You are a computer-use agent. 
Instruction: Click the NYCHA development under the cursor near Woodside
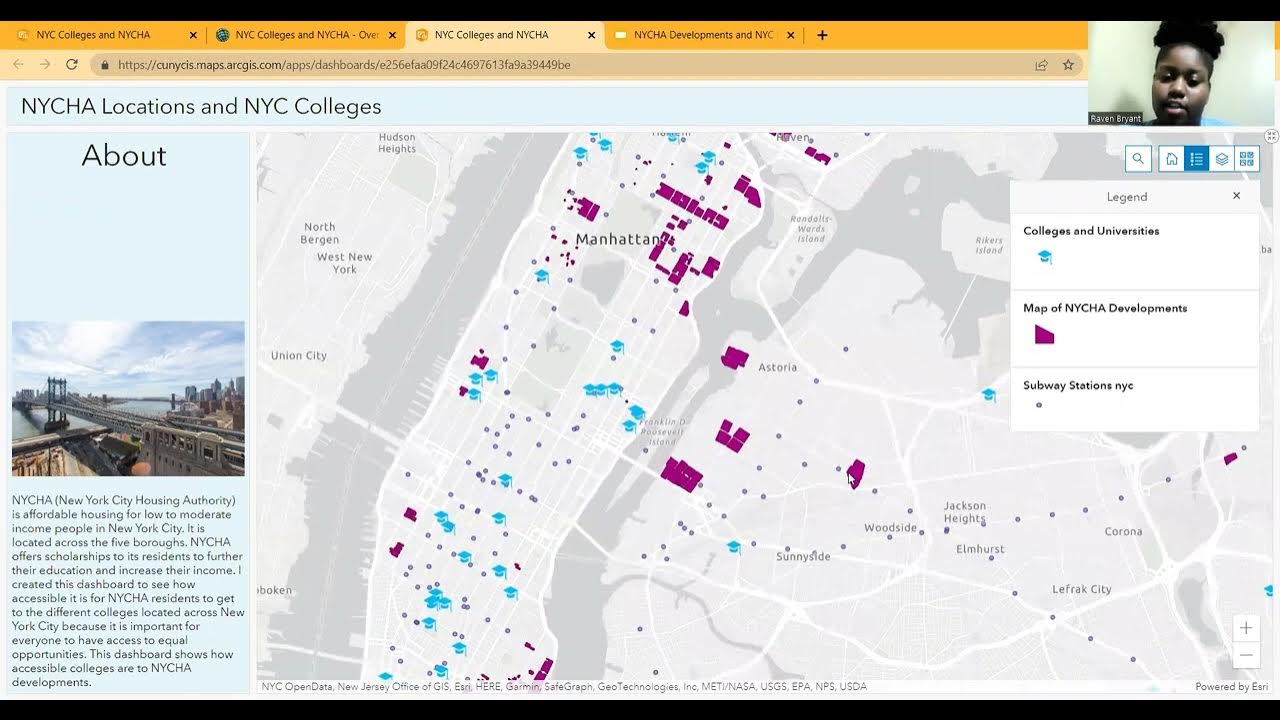[x=856, y=472]
